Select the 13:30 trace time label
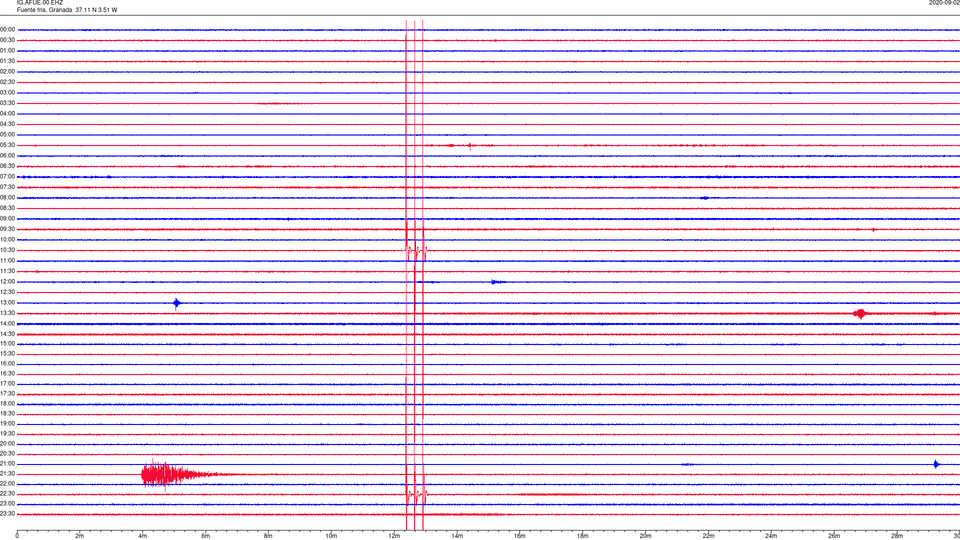The width and height of the screenshot is (960, 540). 8,313
